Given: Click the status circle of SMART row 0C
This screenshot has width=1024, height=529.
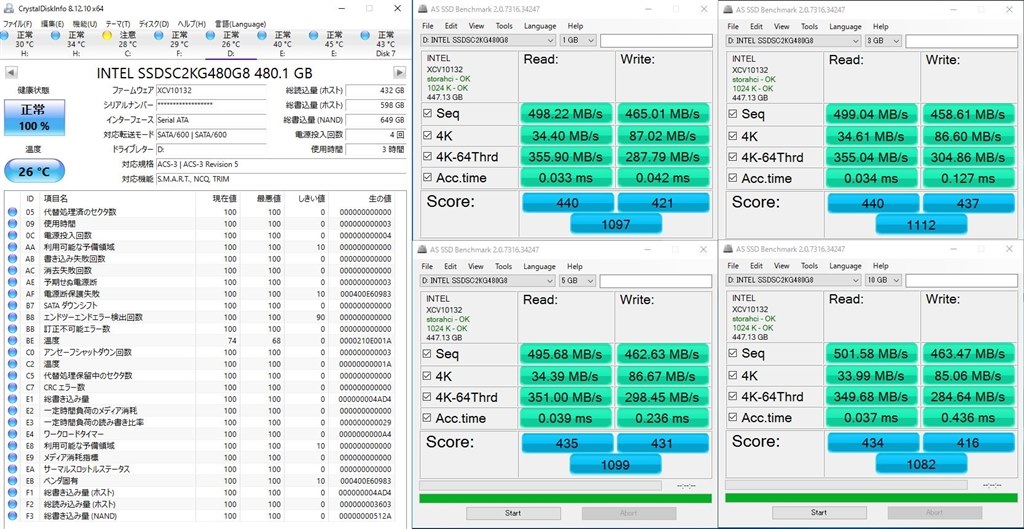Looking at the screenshot, I should [x=12, y=235].
